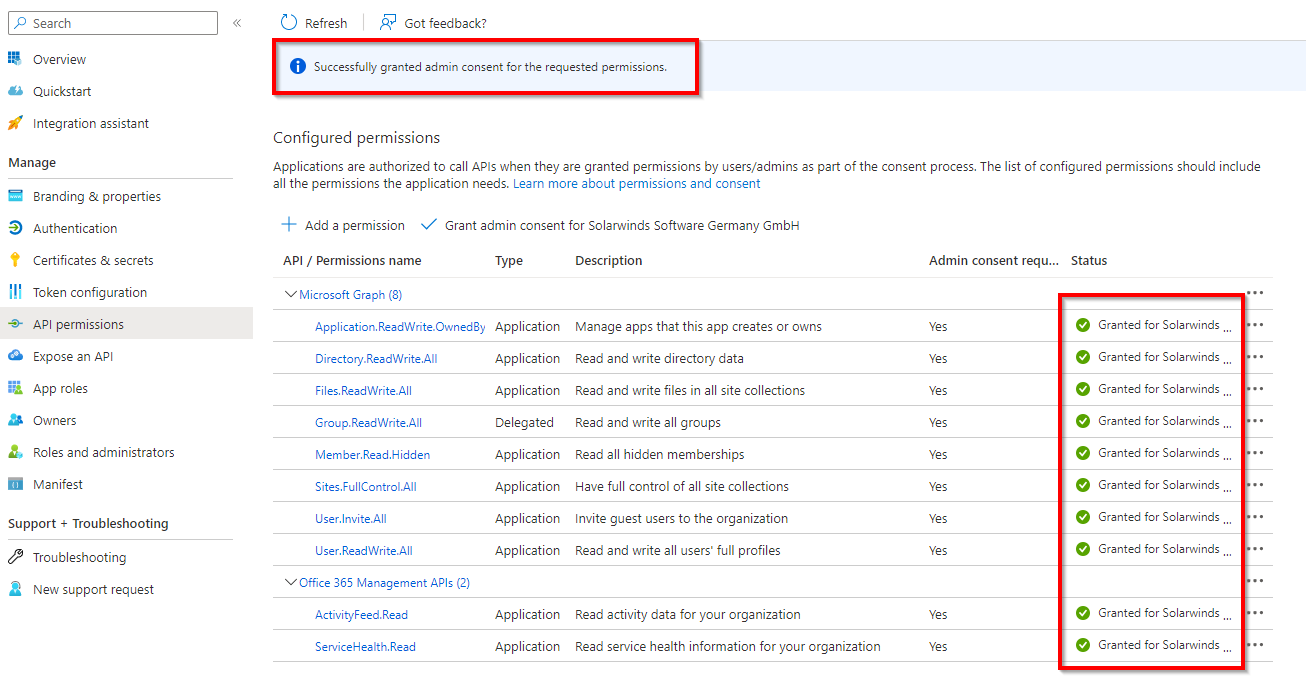Click the Token configuration bars icon
1306x683 pixels.
pos(15,292)
